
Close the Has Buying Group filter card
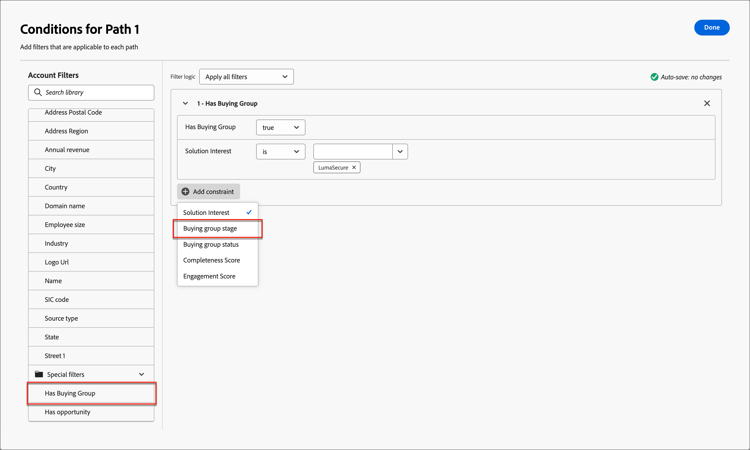click(x=707, y=103)
